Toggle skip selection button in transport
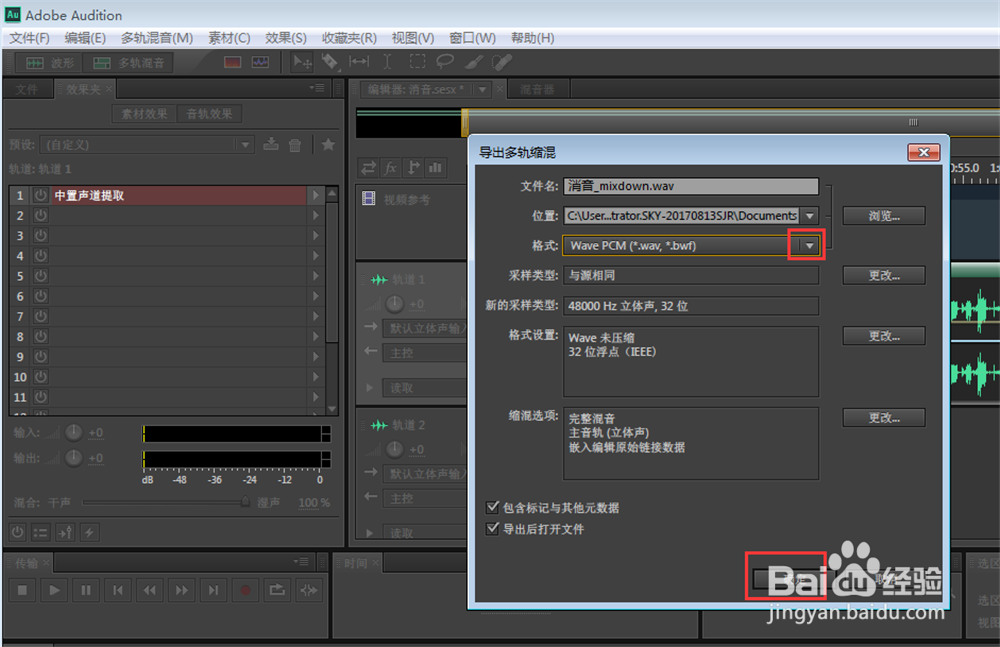This screenshot has height=647, width=1000. [x=309, y=590]
